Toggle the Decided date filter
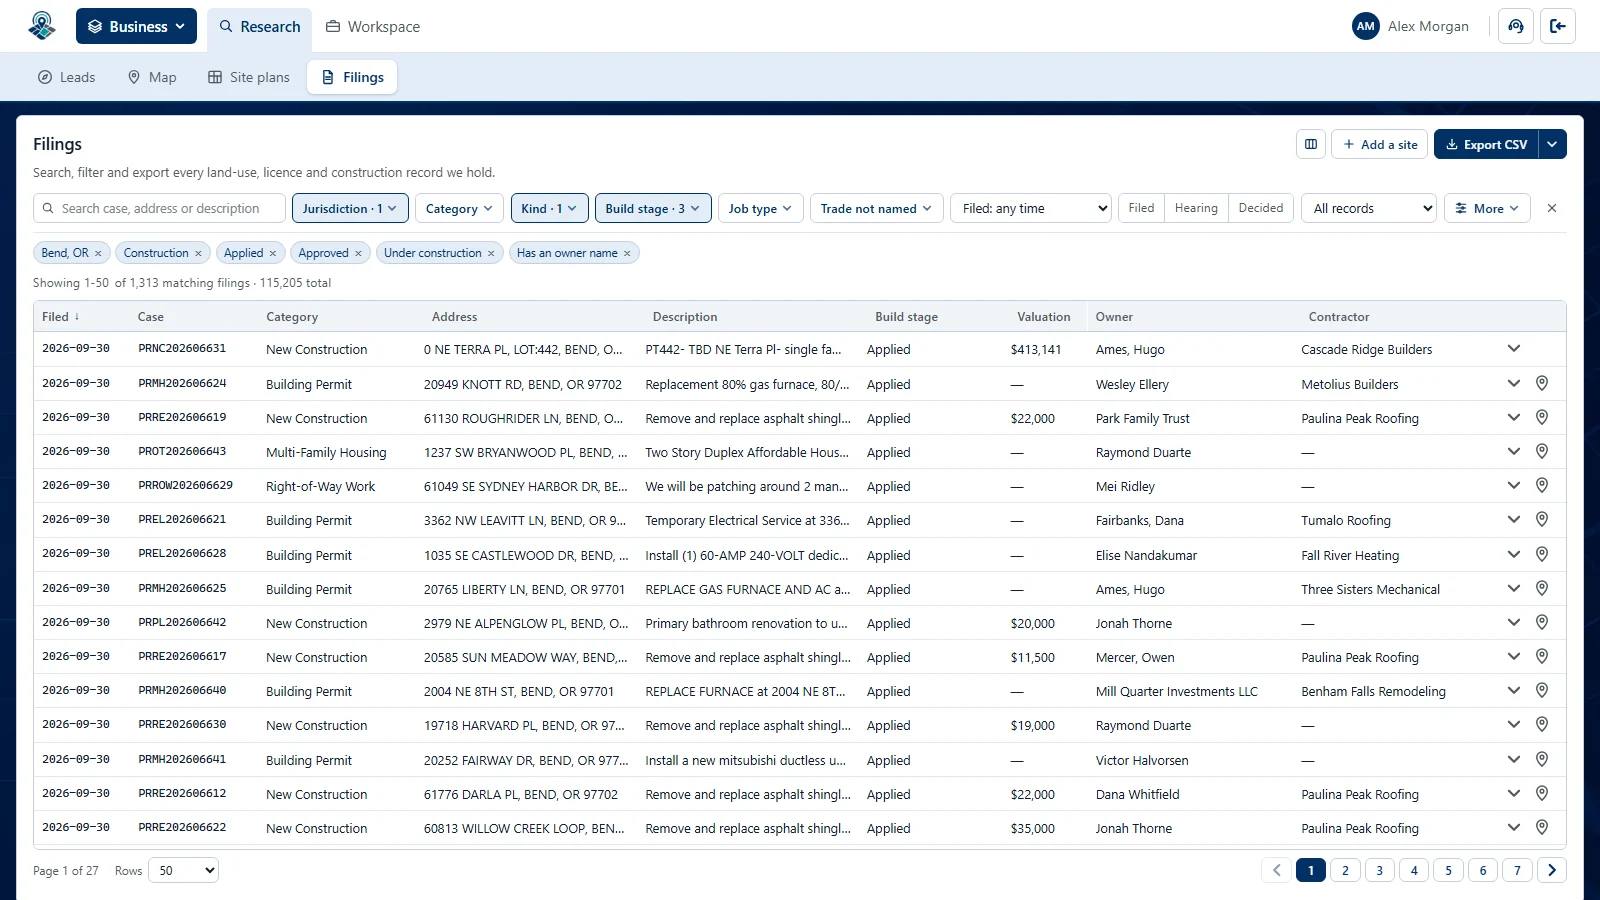 (x=1260, y=208)
